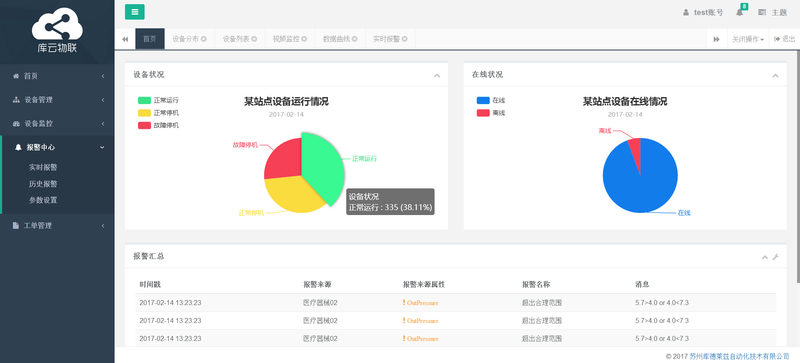
Task: Open 首页 in the sidebar
Action: tap(57, 76)
